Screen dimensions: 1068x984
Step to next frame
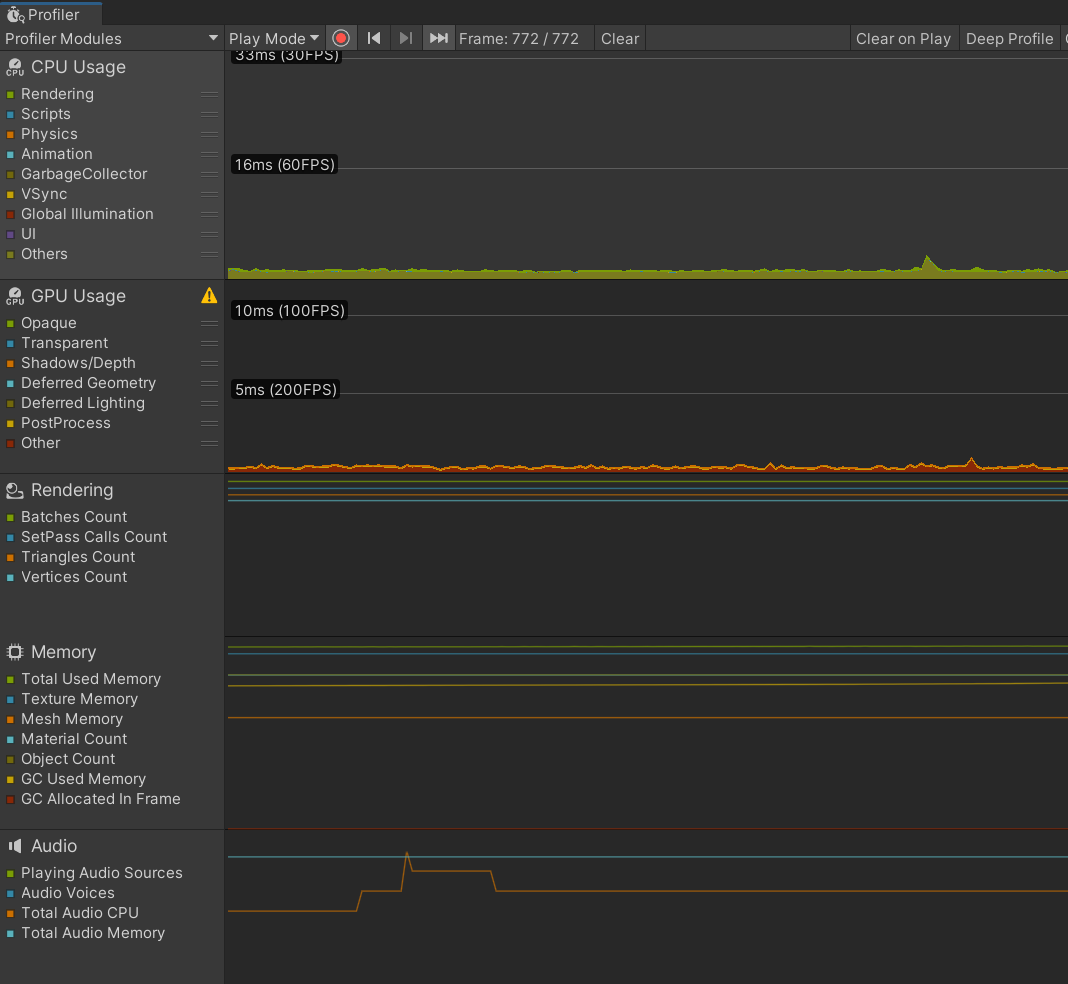(405, 38)
